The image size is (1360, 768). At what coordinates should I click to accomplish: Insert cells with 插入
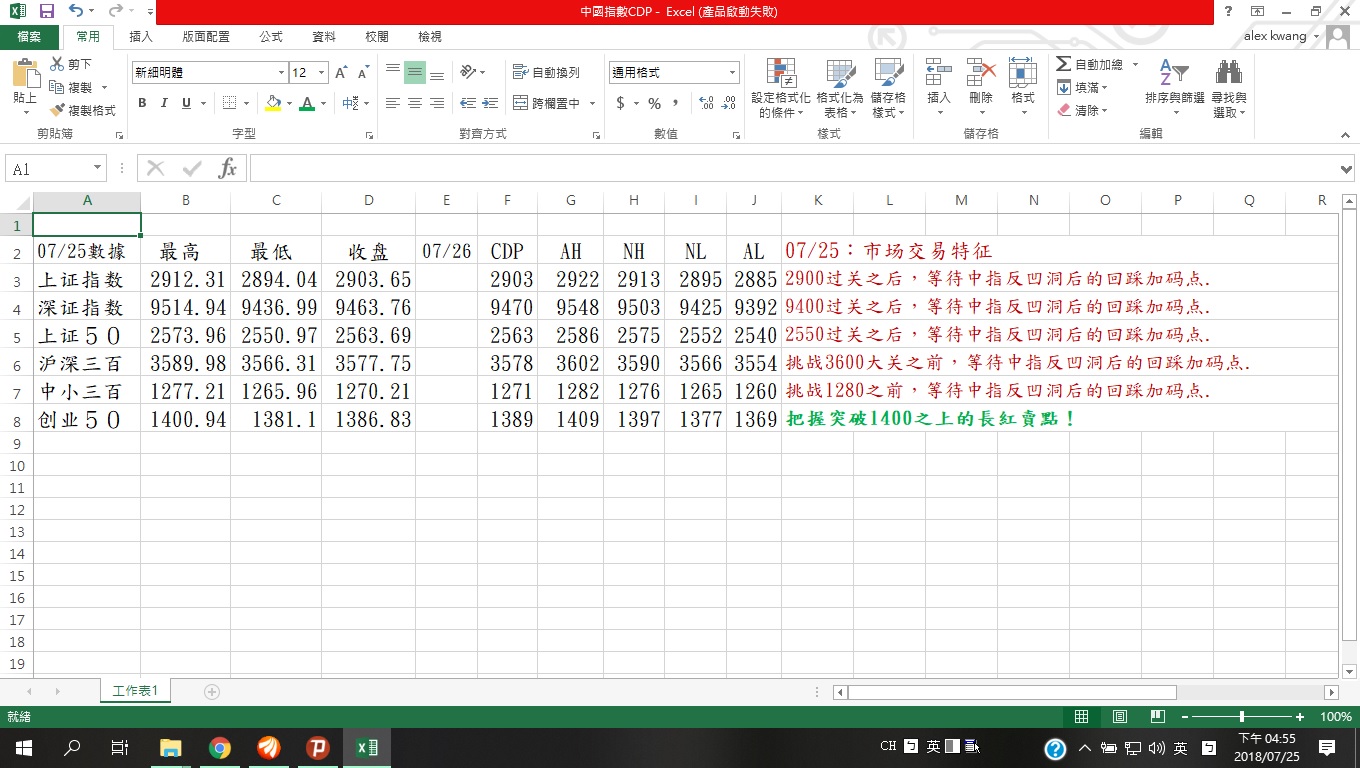coord(939,88)
